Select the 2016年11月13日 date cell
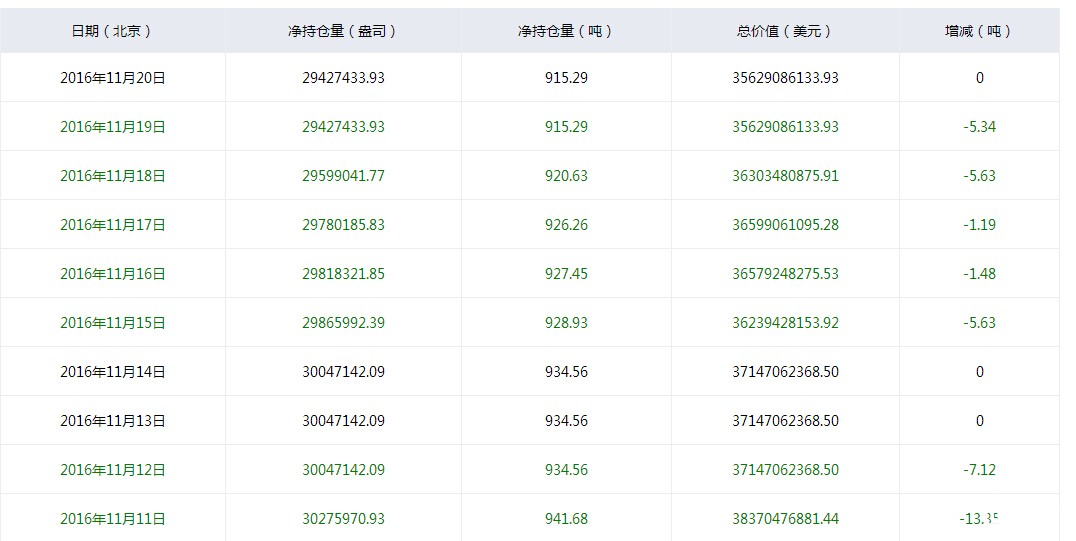1076x541 pixels. 112,421
